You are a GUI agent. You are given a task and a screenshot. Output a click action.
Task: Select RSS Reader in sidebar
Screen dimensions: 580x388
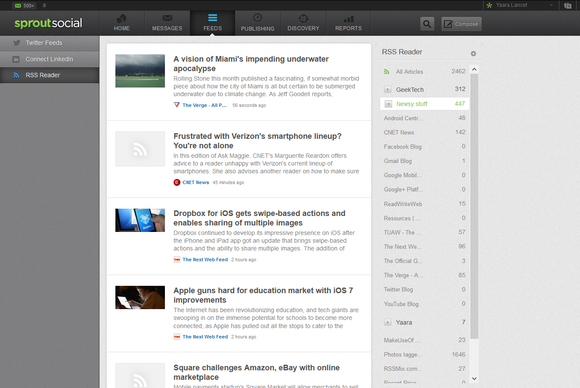tap(50, 75)
